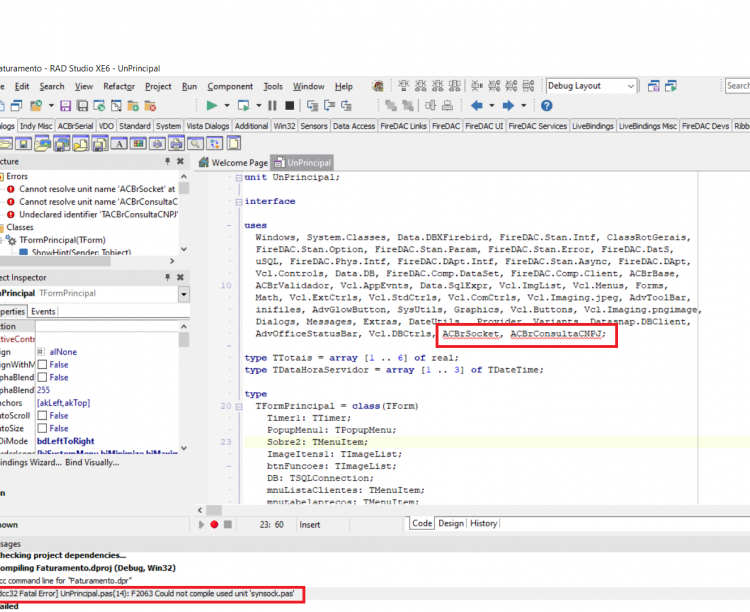750x612 pixels.
Task: Open the Component menu
Action: pos(230,86)
